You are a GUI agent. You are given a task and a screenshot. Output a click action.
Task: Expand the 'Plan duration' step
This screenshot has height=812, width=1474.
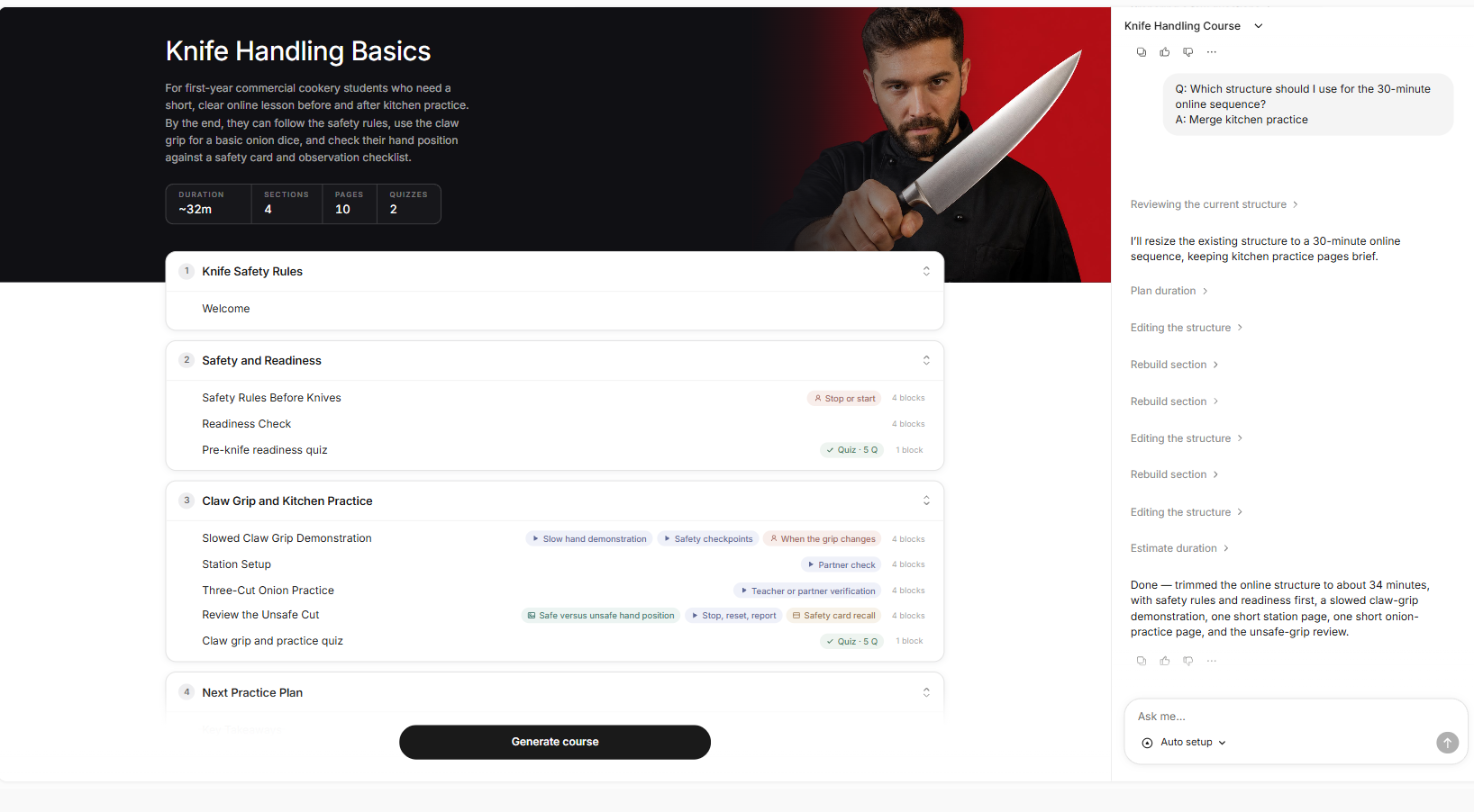click(1169, 291)
